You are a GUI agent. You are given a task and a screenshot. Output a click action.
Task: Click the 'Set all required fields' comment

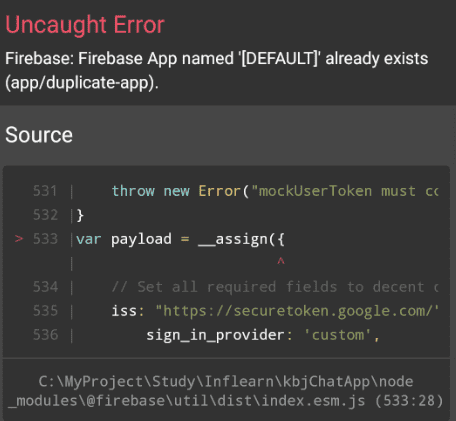click(275, 287)
